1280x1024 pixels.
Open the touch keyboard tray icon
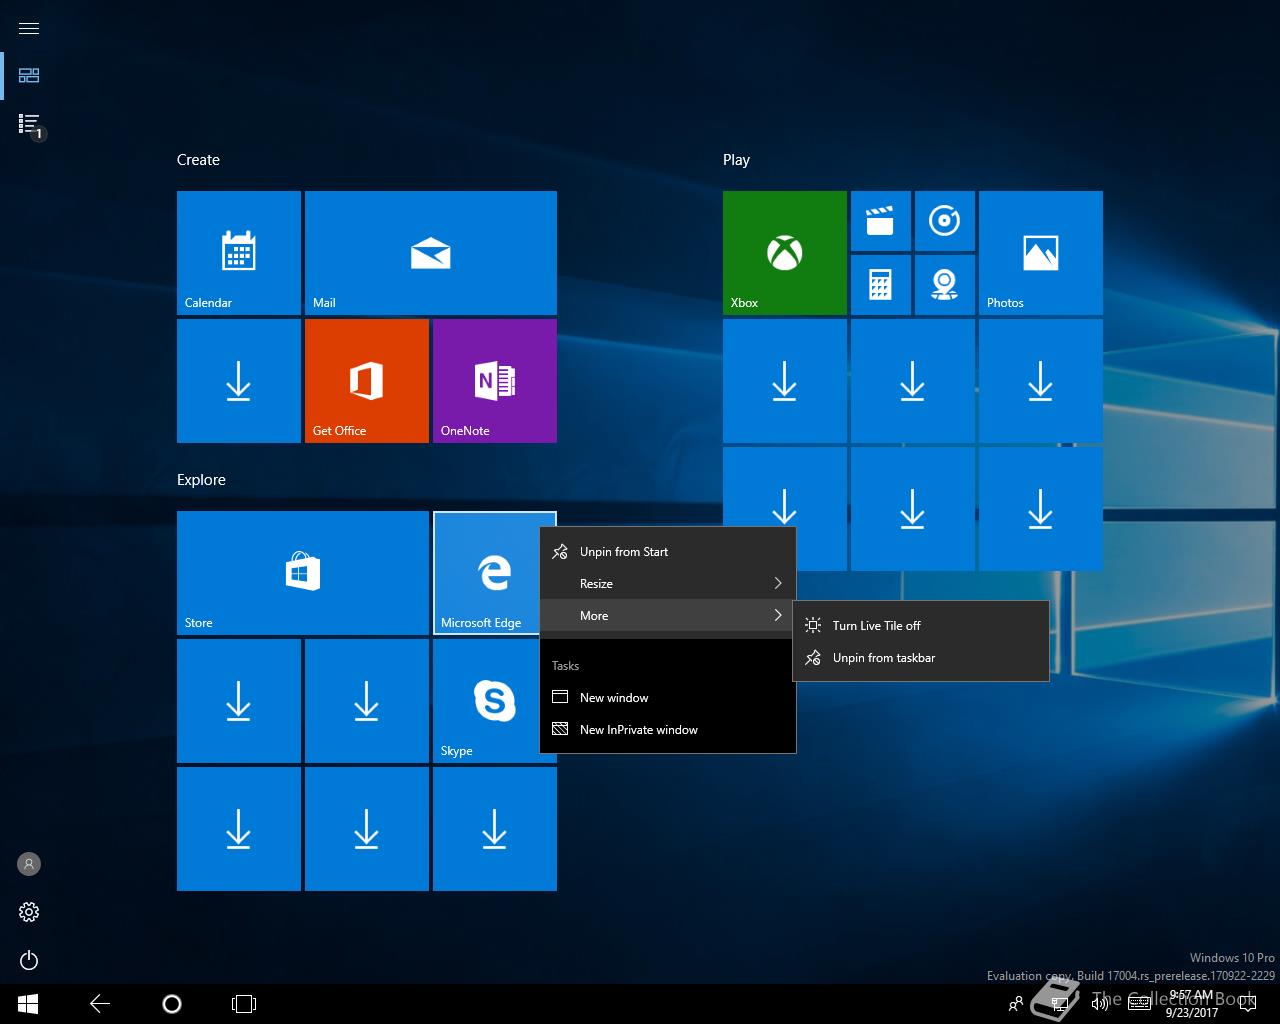tap(1139, 1004)
